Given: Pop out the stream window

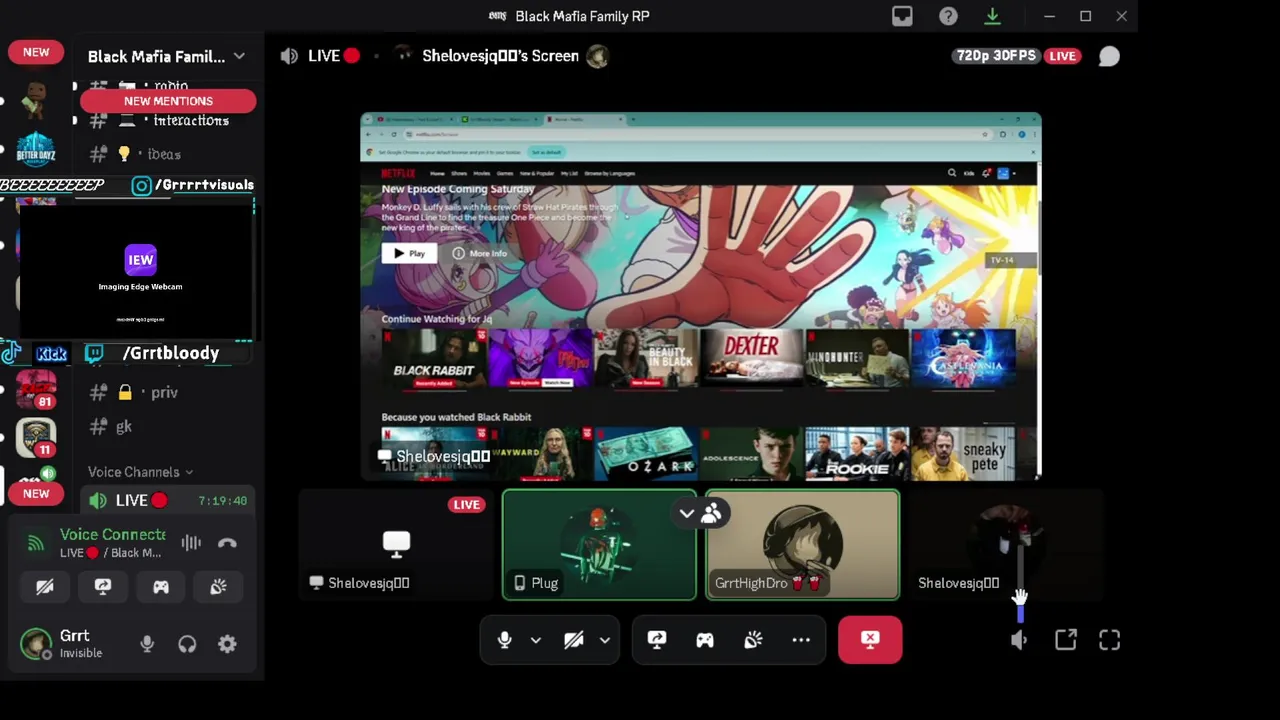Looking at the screenshot, I should [x=1066, y=640].
